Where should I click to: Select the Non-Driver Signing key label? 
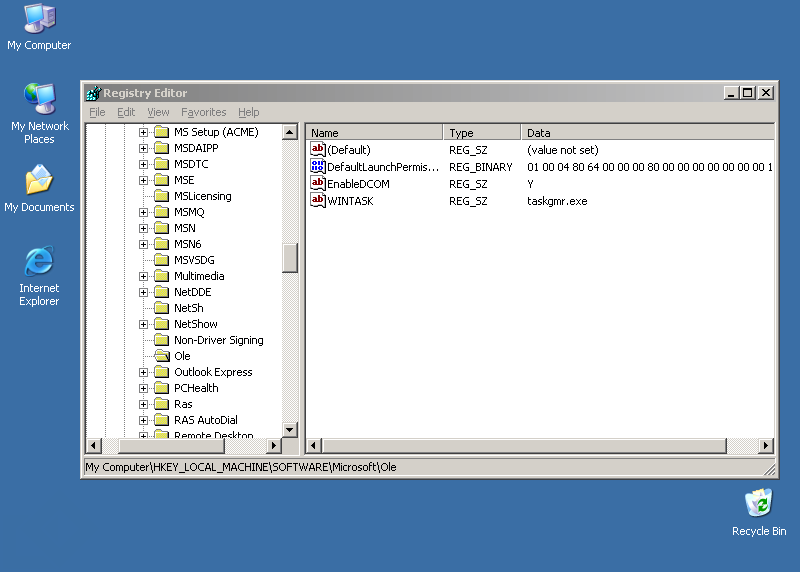[219, 340]
